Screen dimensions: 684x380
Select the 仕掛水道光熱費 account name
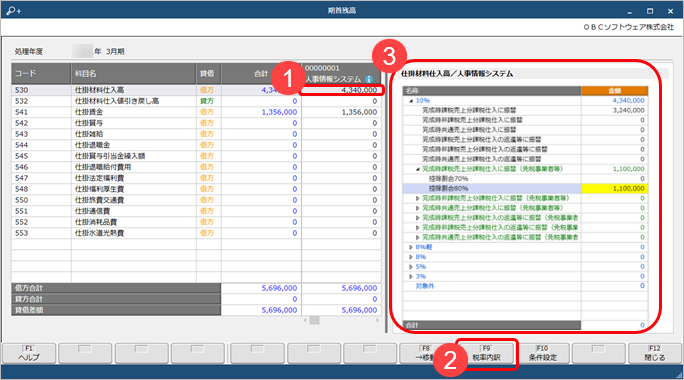click(x=99, y=233)
